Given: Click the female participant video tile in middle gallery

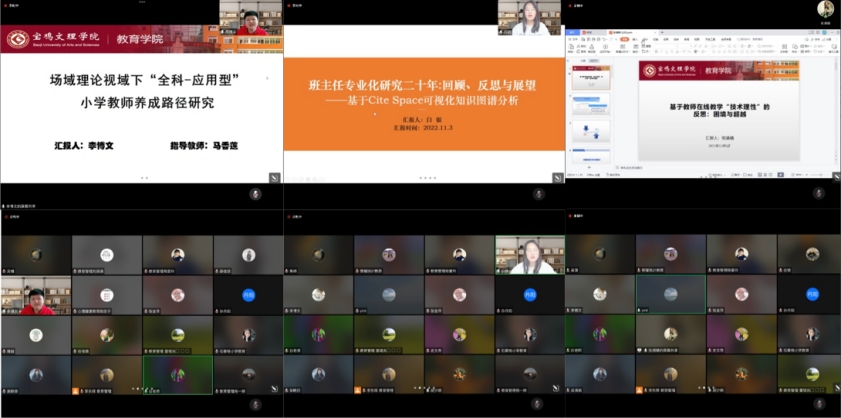Looking at the screenshot, I should point(529,256).
